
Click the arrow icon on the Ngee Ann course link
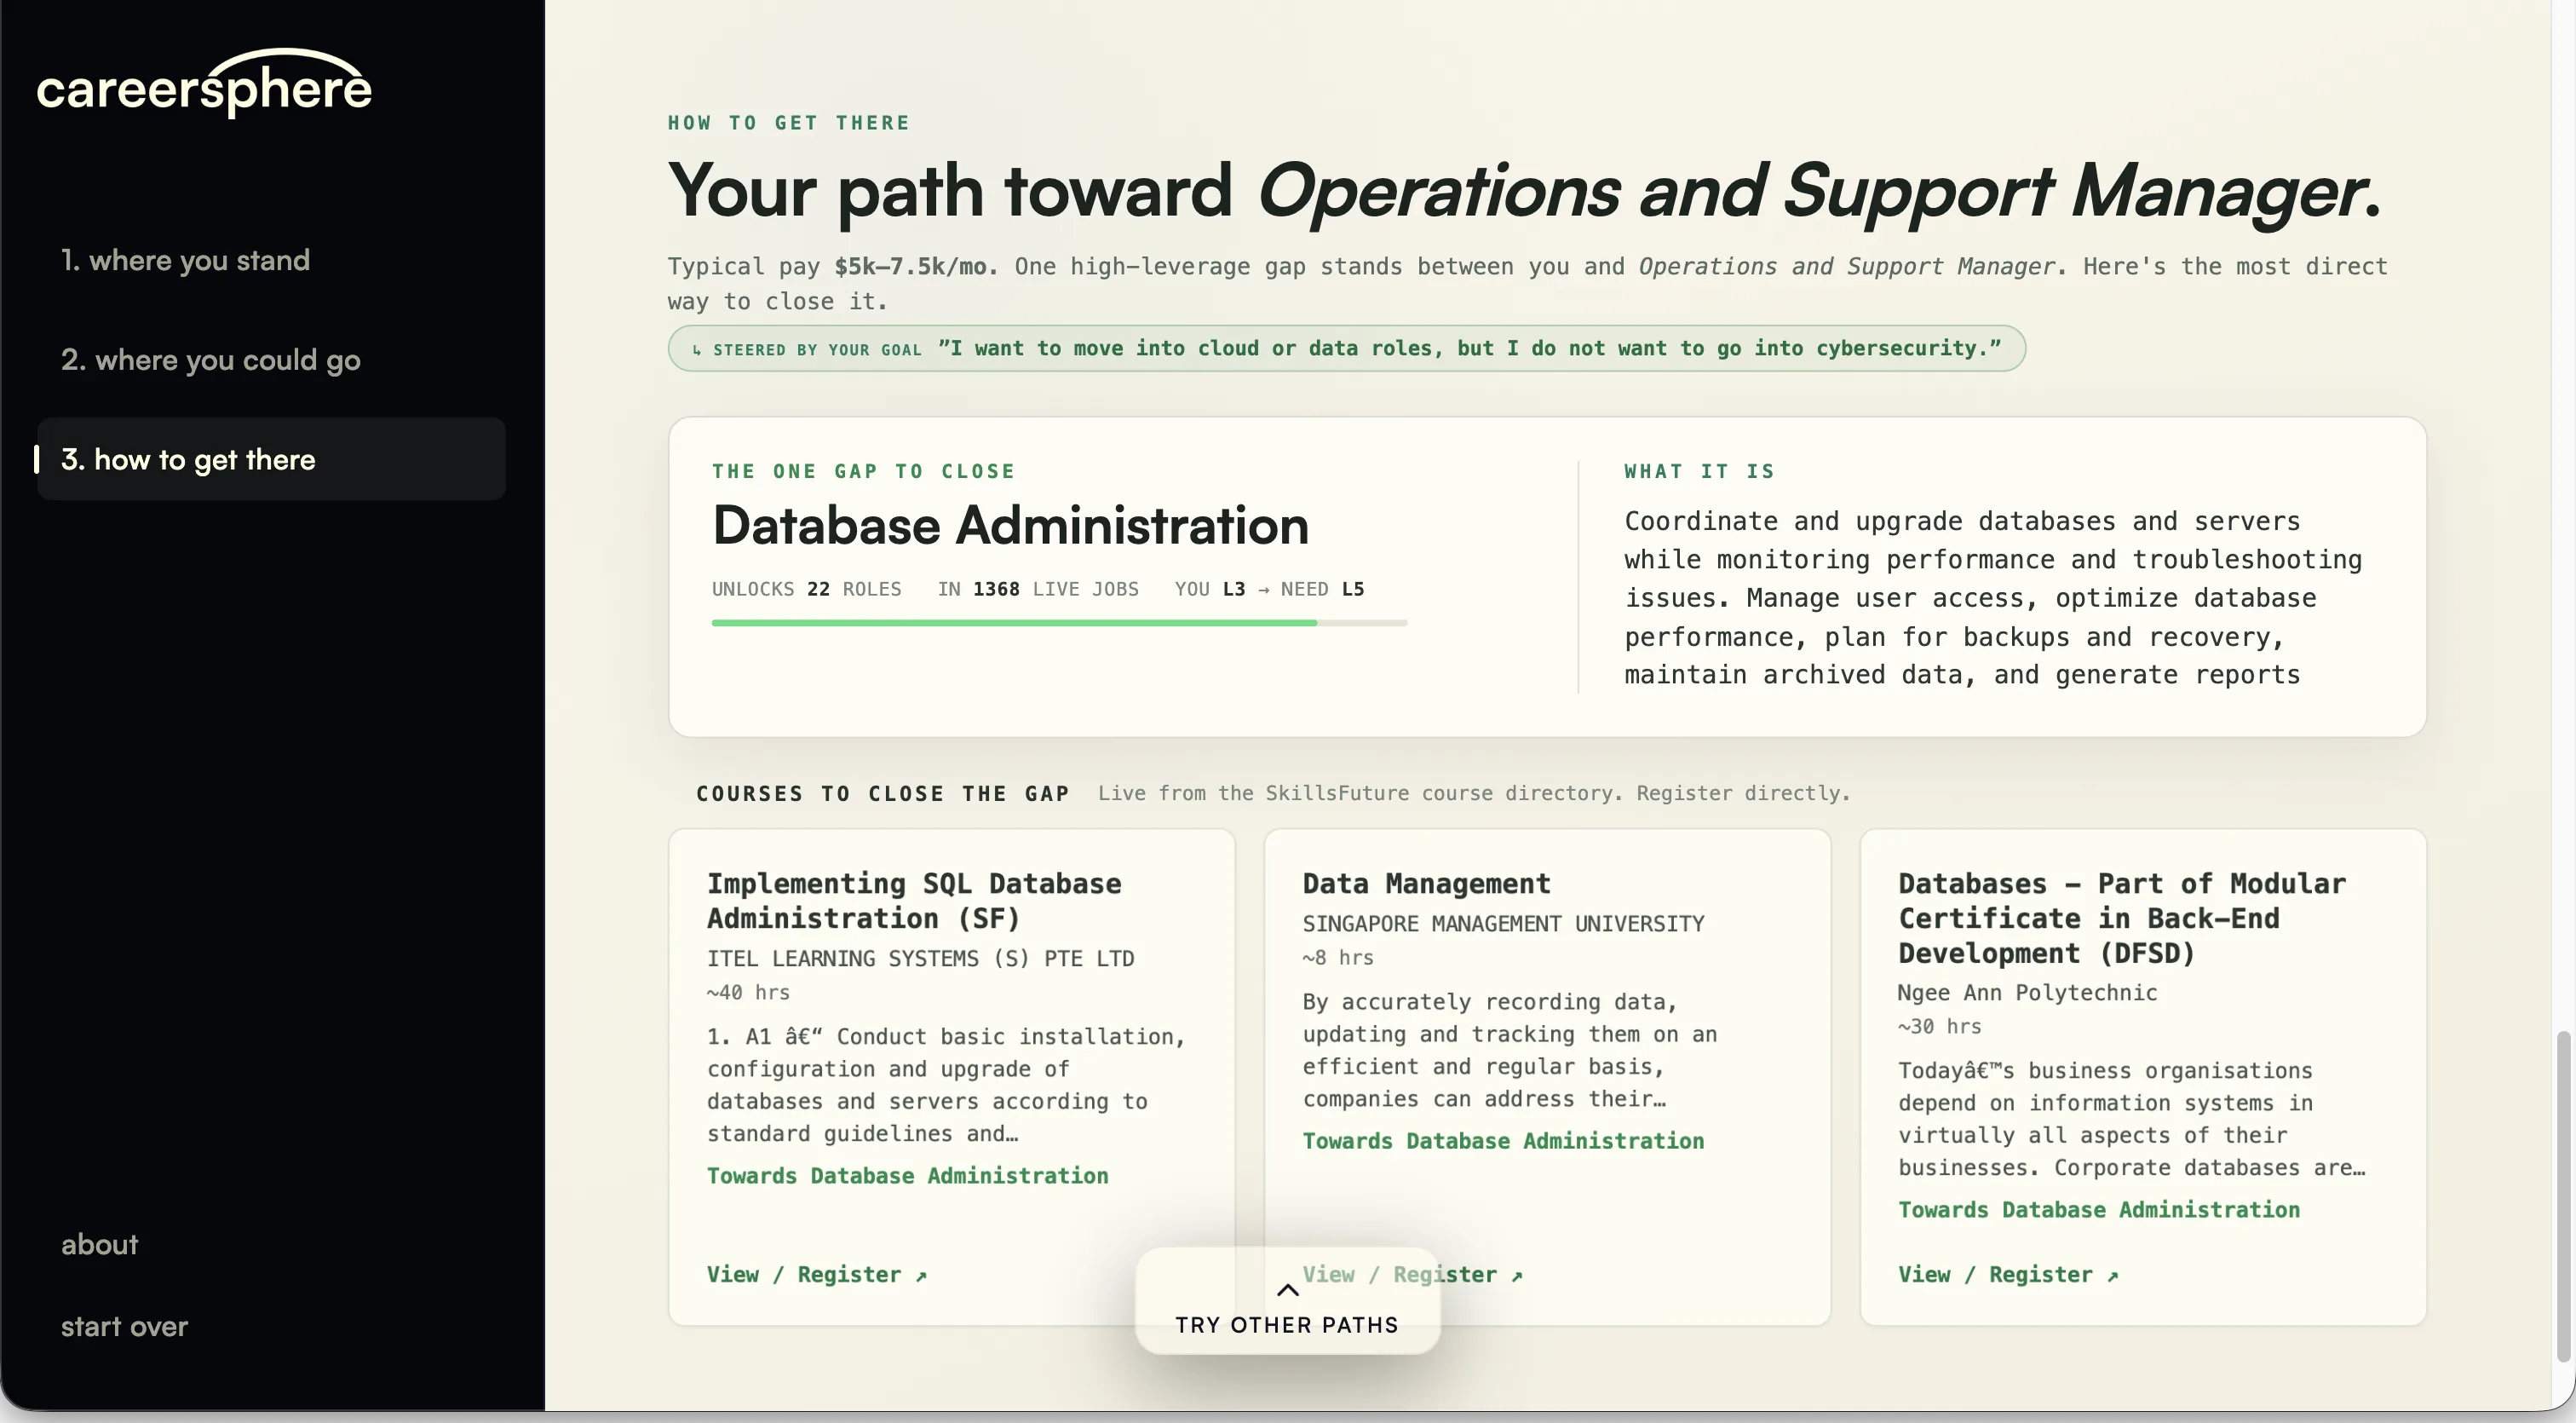pos(2112,1276)
